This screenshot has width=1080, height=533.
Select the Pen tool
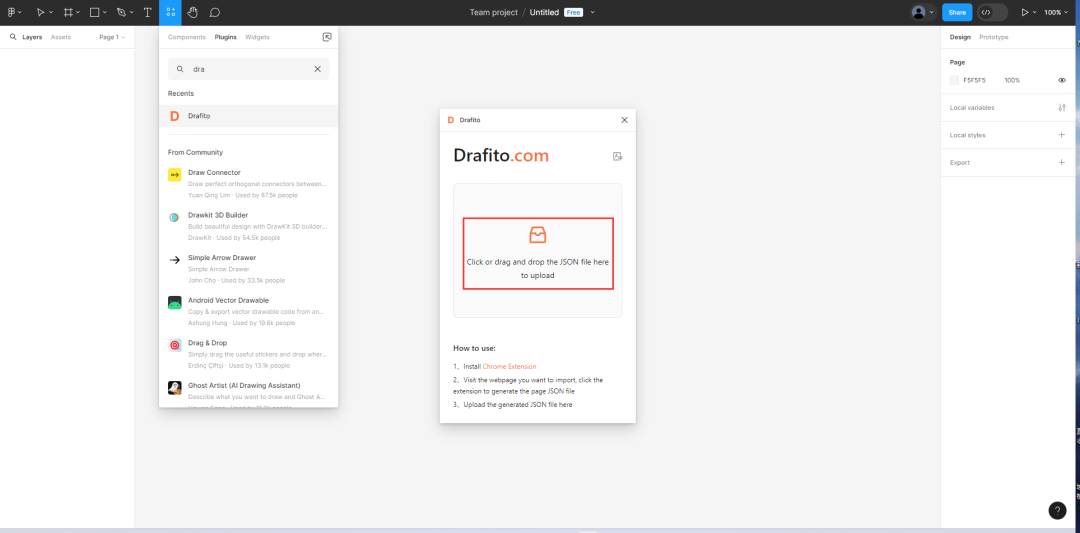[x=121, y=12]
